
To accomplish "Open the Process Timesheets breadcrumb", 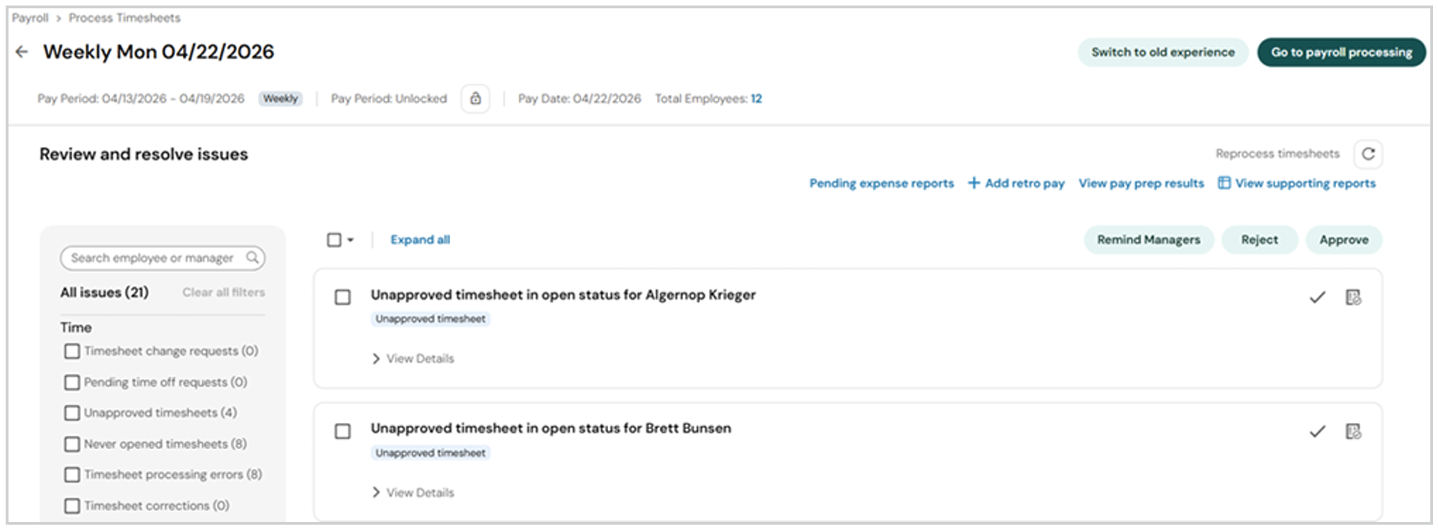I will pos(125,18).
